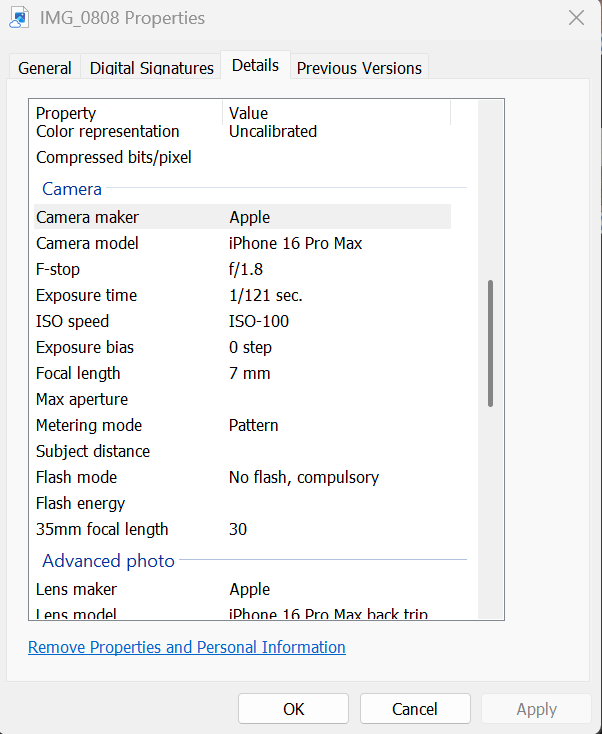This screenshot has width=602, height=734.
Task: Select the Color representation property
Action: (108, 131)
